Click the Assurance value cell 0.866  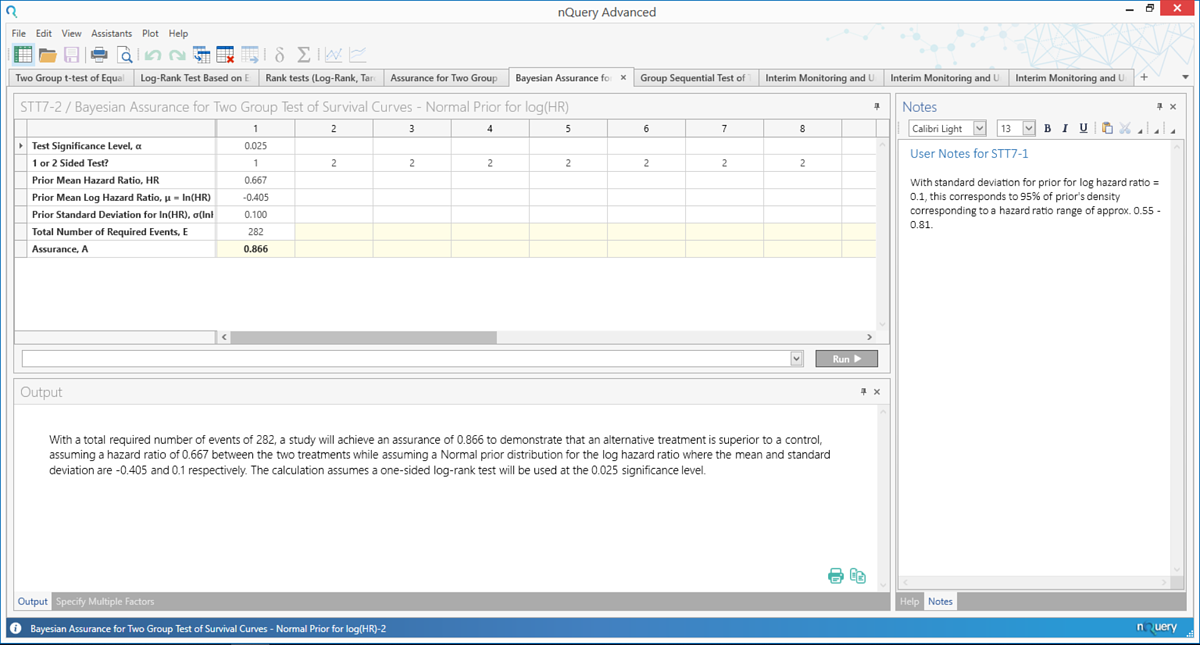[255, 249]
